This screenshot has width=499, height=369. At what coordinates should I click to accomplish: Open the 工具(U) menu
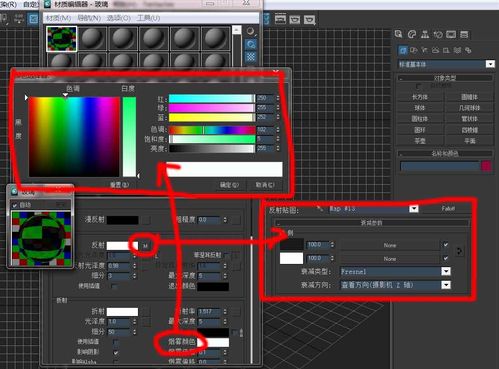148,18
